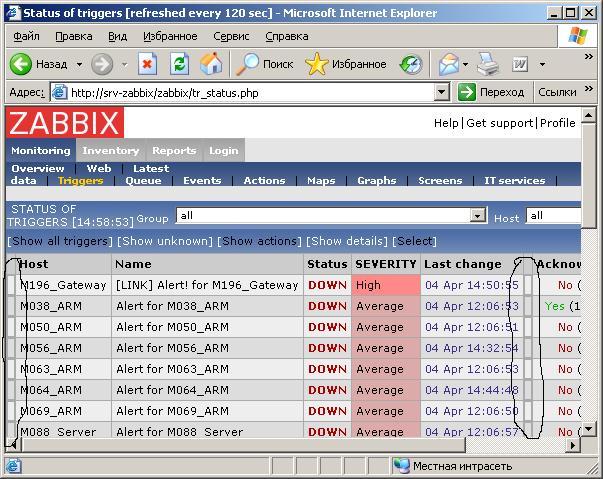Switch to Reports tab
Screen dimensions: 603x479
coord(174,150)
